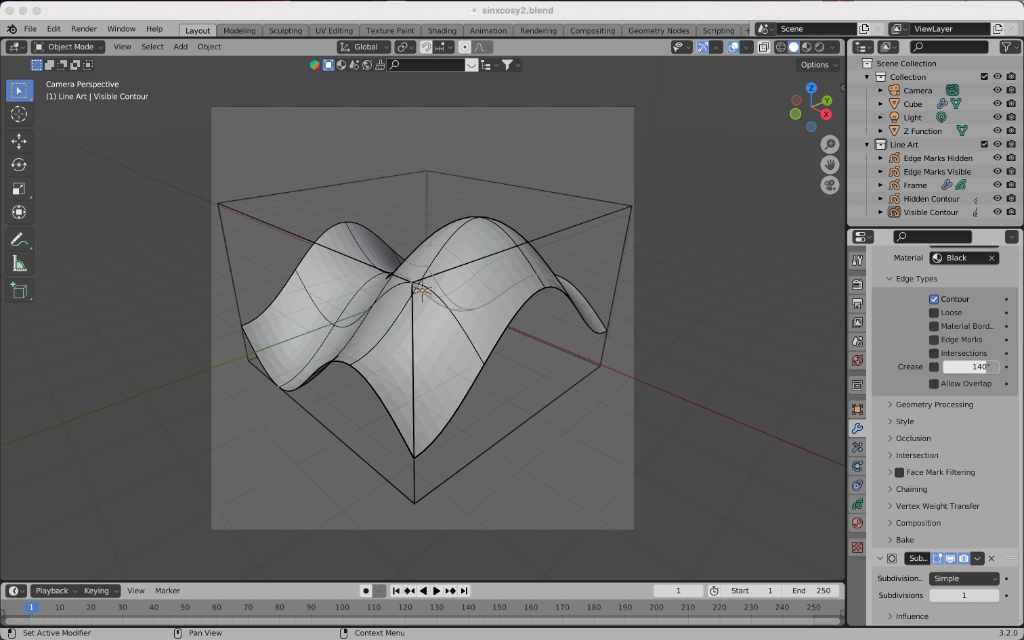This screenshot has height=640, width=1024.
Task: Select the Rotate tool in left toolbar
Action: click(x=19, y=165)
